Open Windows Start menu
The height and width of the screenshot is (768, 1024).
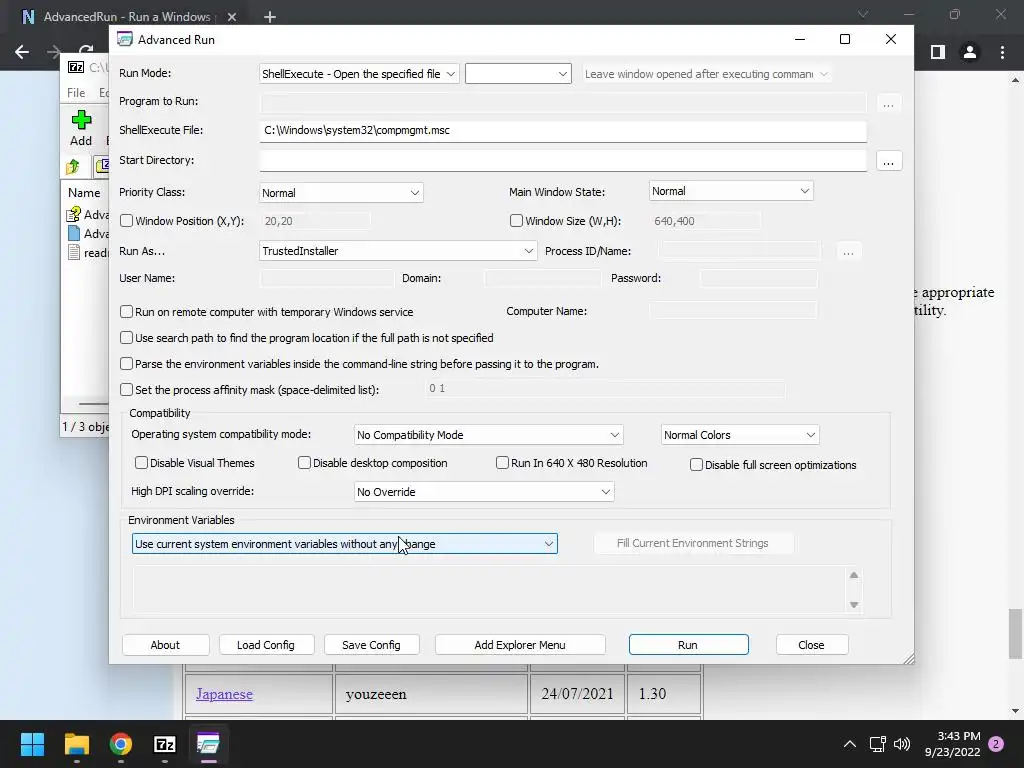coord(32,744)
